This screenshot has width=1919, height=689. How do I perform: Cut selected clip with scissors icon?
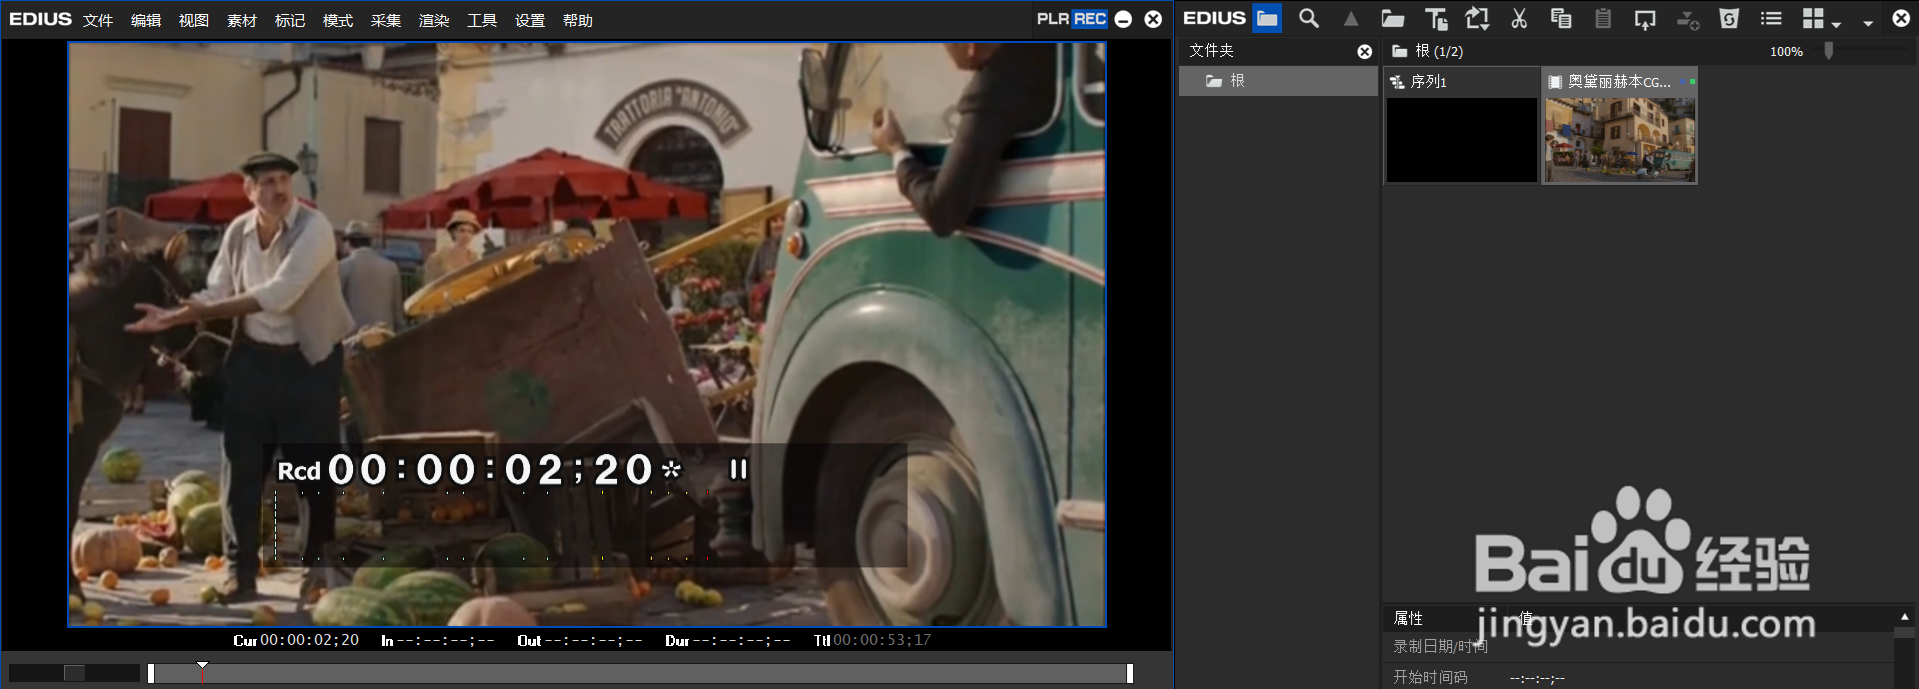tap(1519, 18)
